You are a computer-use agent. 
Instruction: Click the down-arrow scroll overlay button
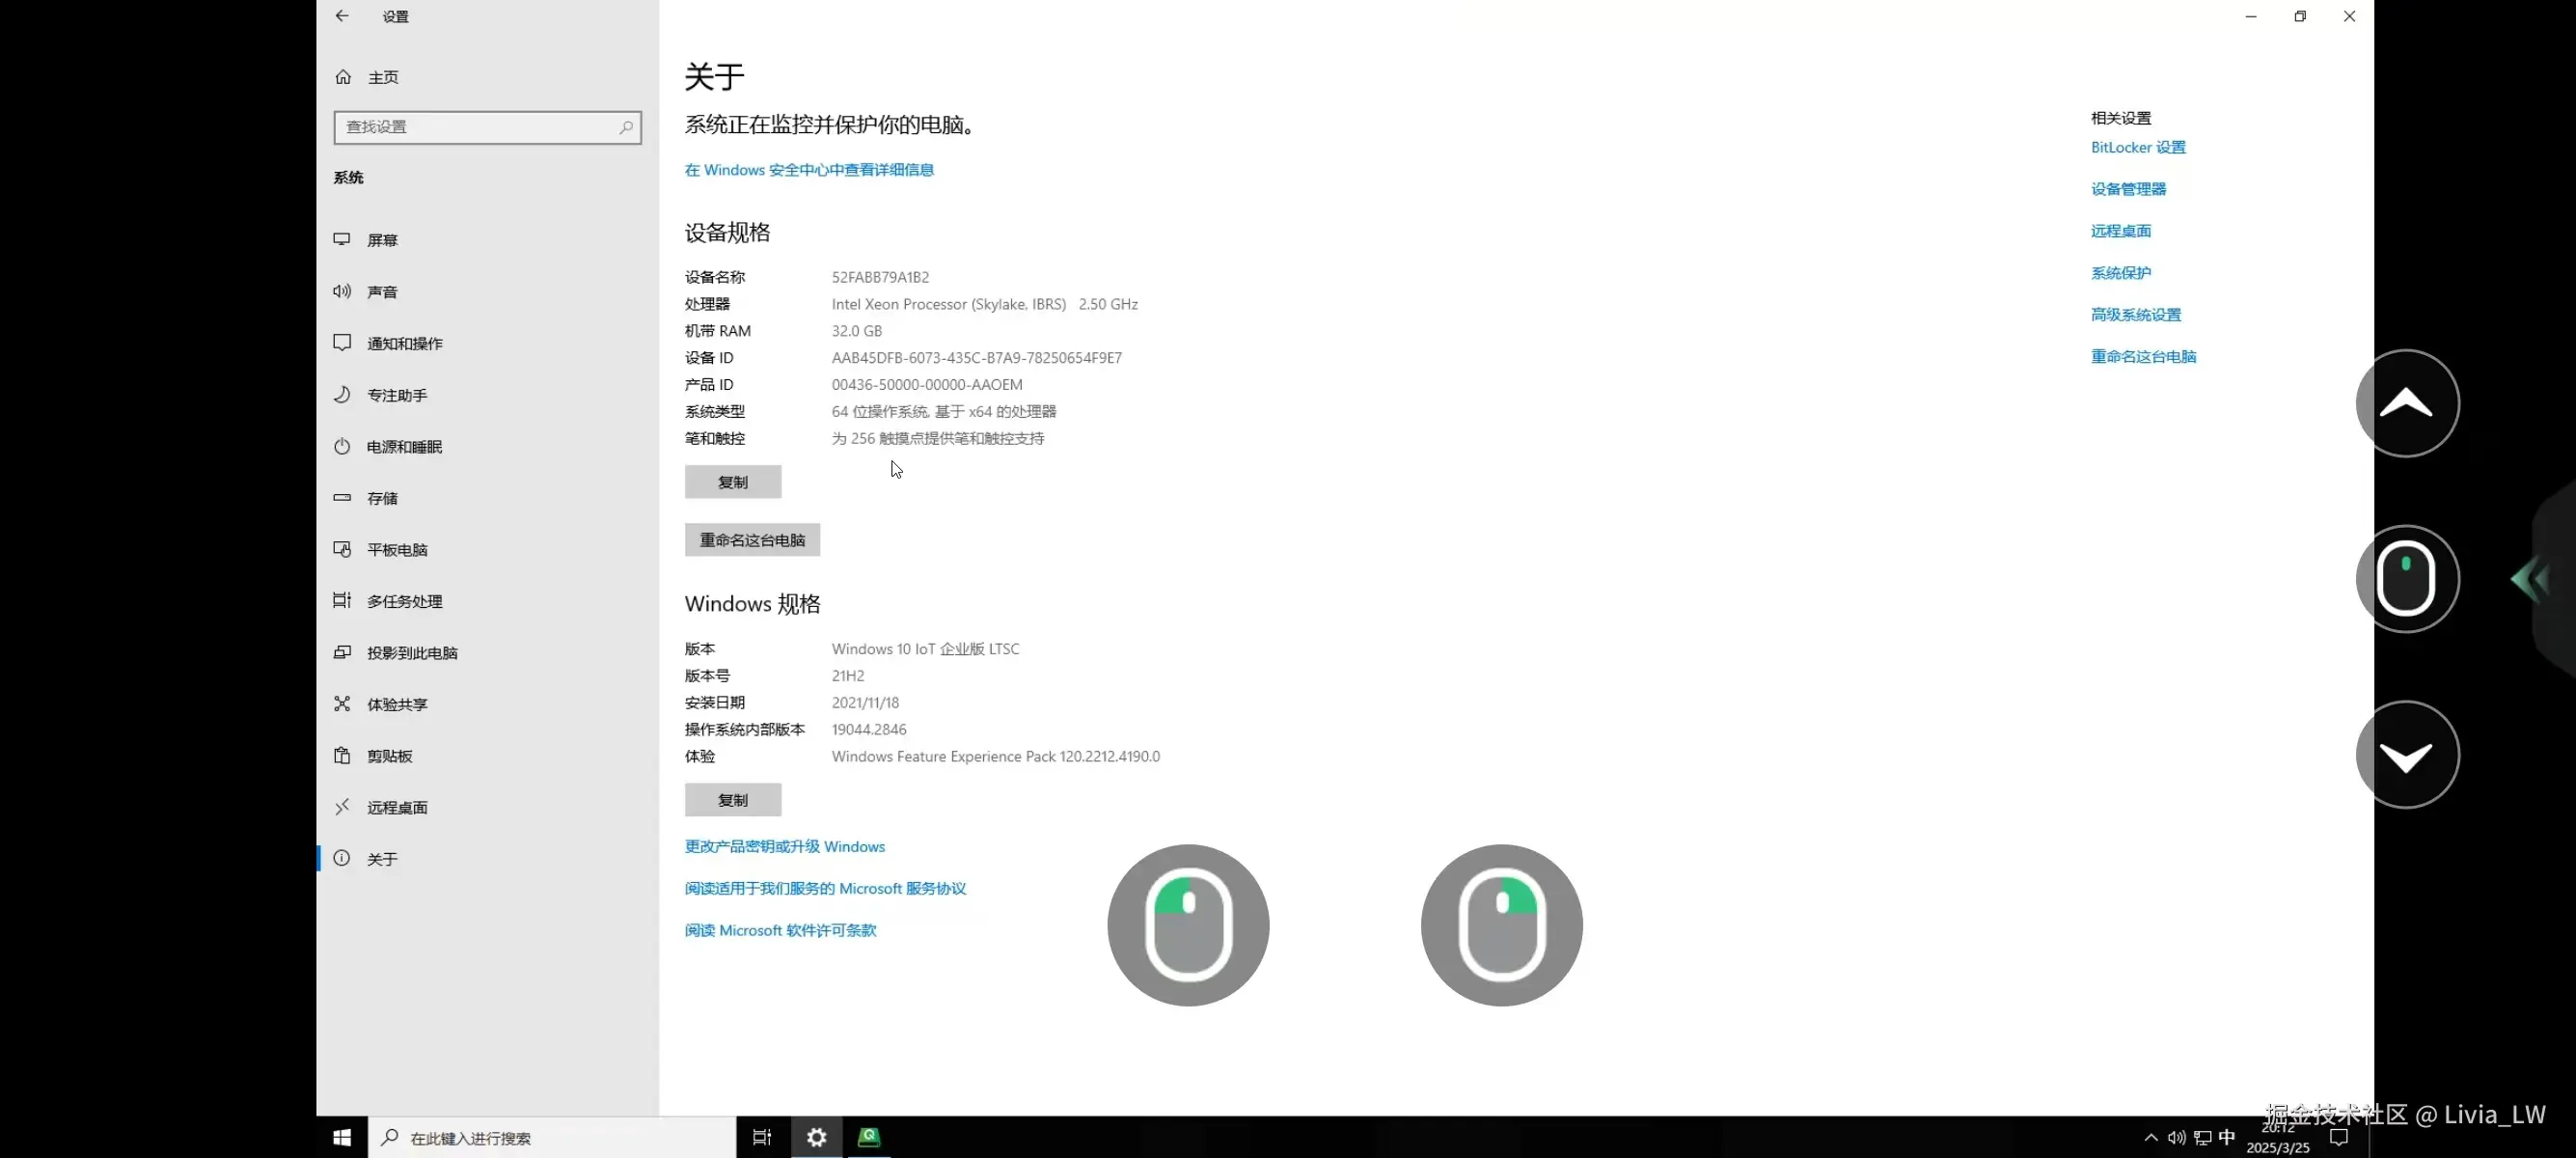pos(2406,755)
